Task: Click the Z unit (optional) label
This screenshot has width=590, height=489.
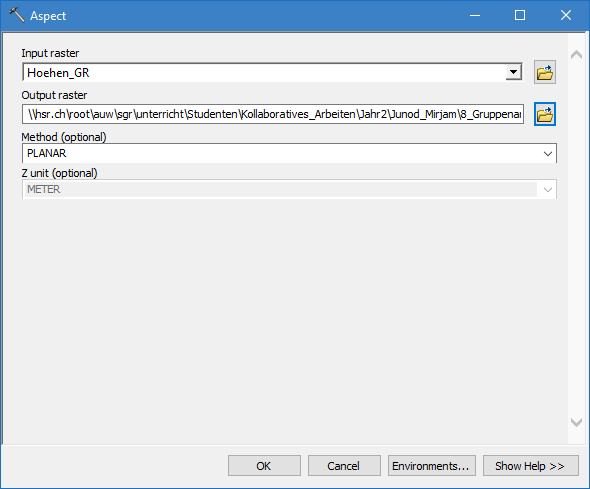Action: coord(59,173)
